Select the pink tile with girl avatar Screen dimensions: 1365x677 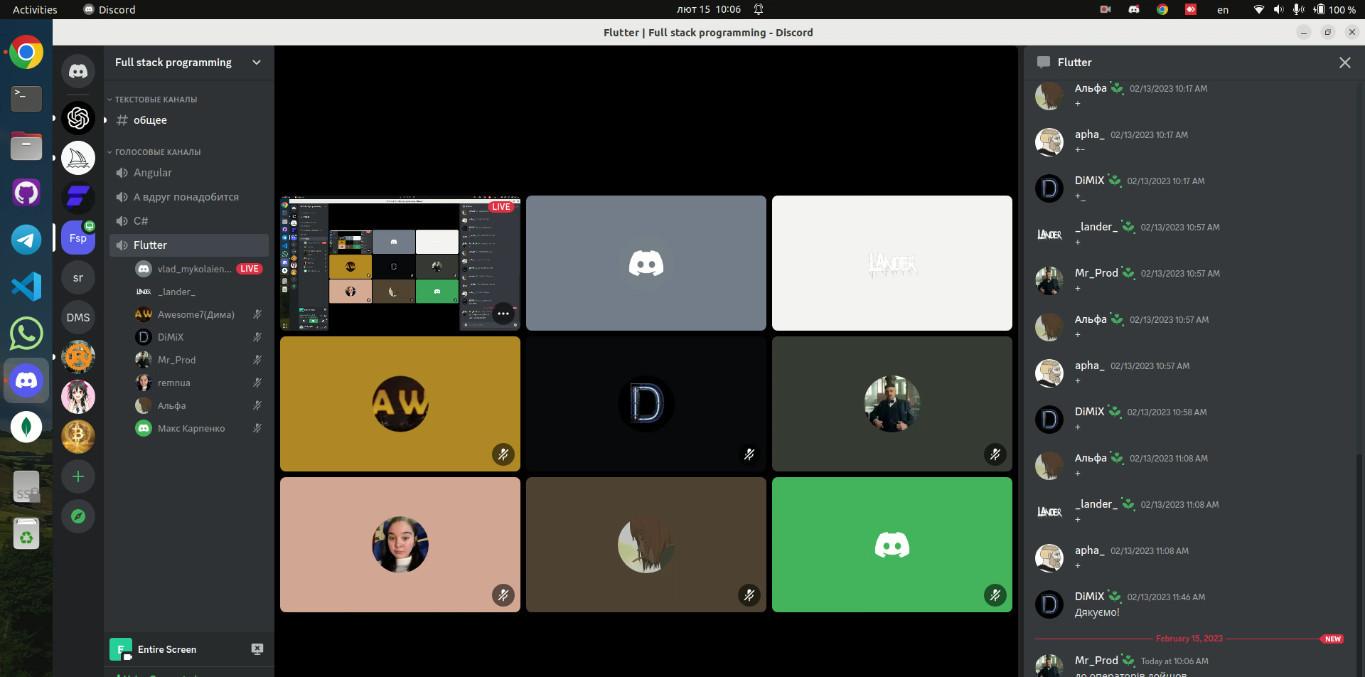coord(400,545)
